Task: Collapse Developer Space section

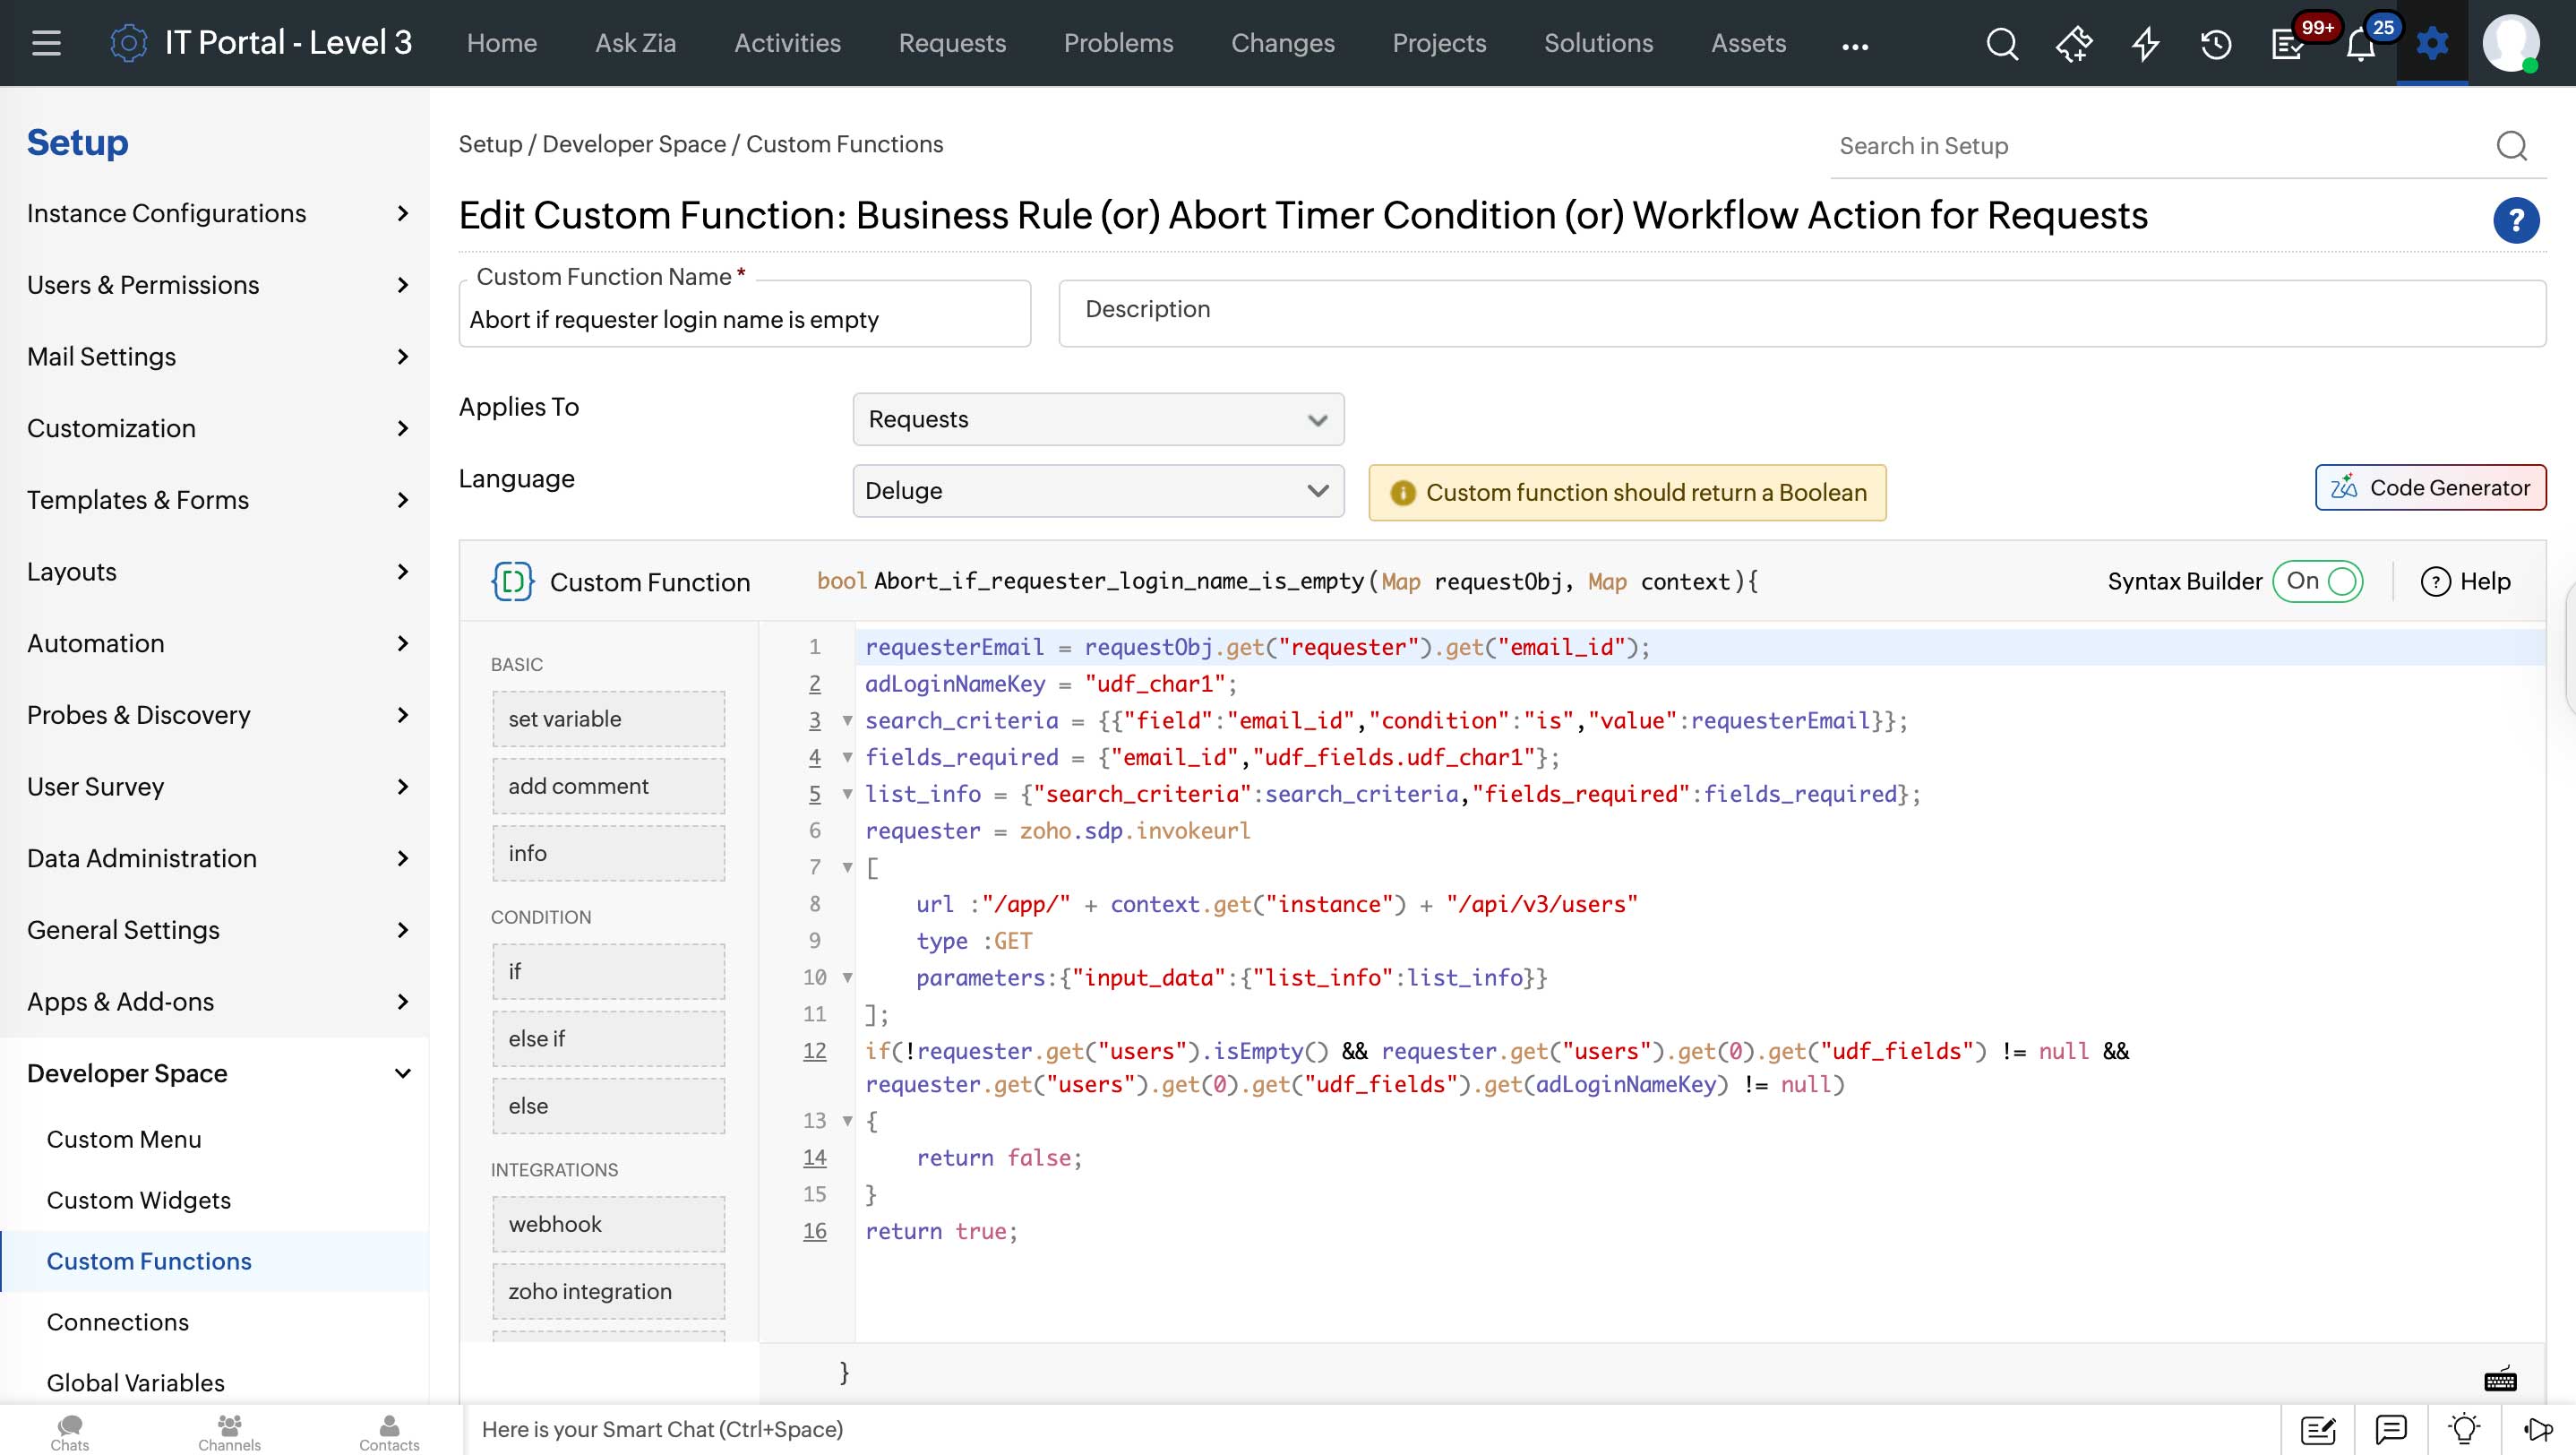Action: coord(215,1073)
